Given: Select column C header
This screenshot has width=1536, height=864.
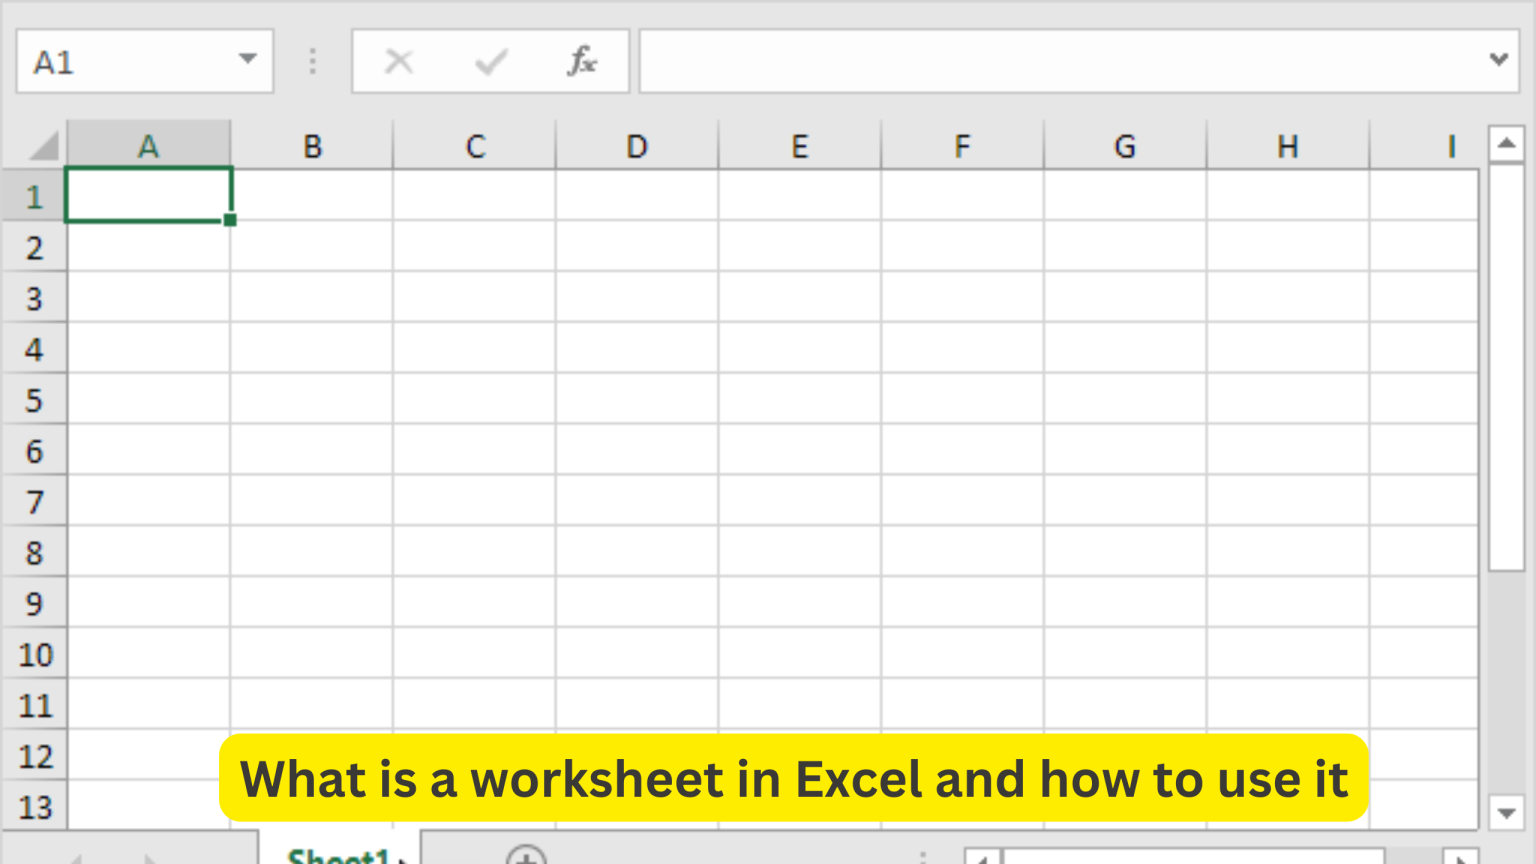Looking at the screenshot, I should point(474,145).
